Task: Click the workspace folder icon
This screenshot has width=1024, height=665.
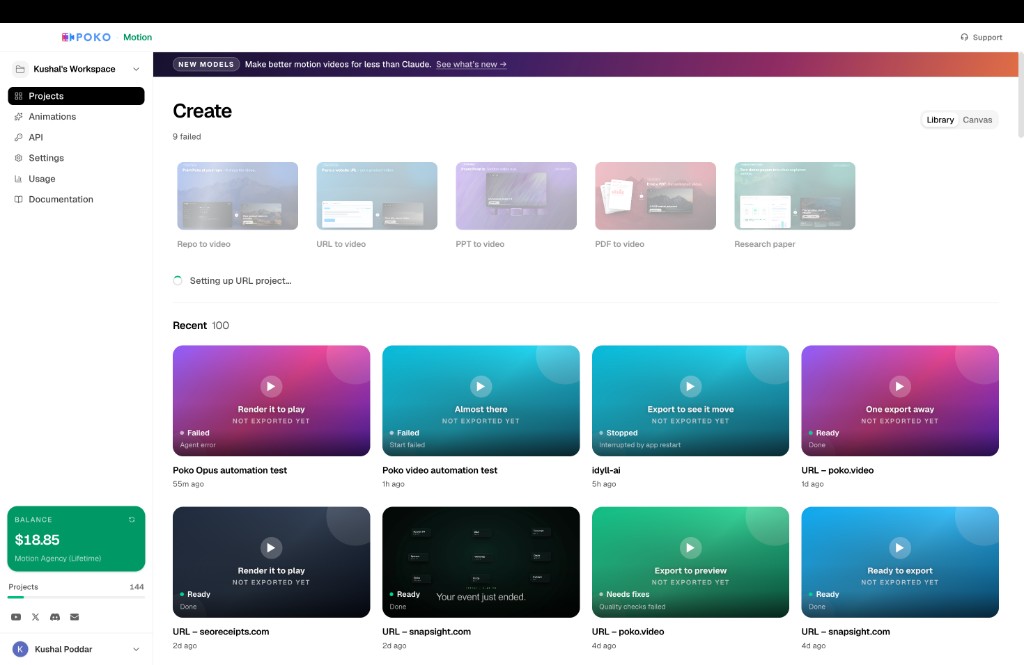Action: click(x=20, y=69)
